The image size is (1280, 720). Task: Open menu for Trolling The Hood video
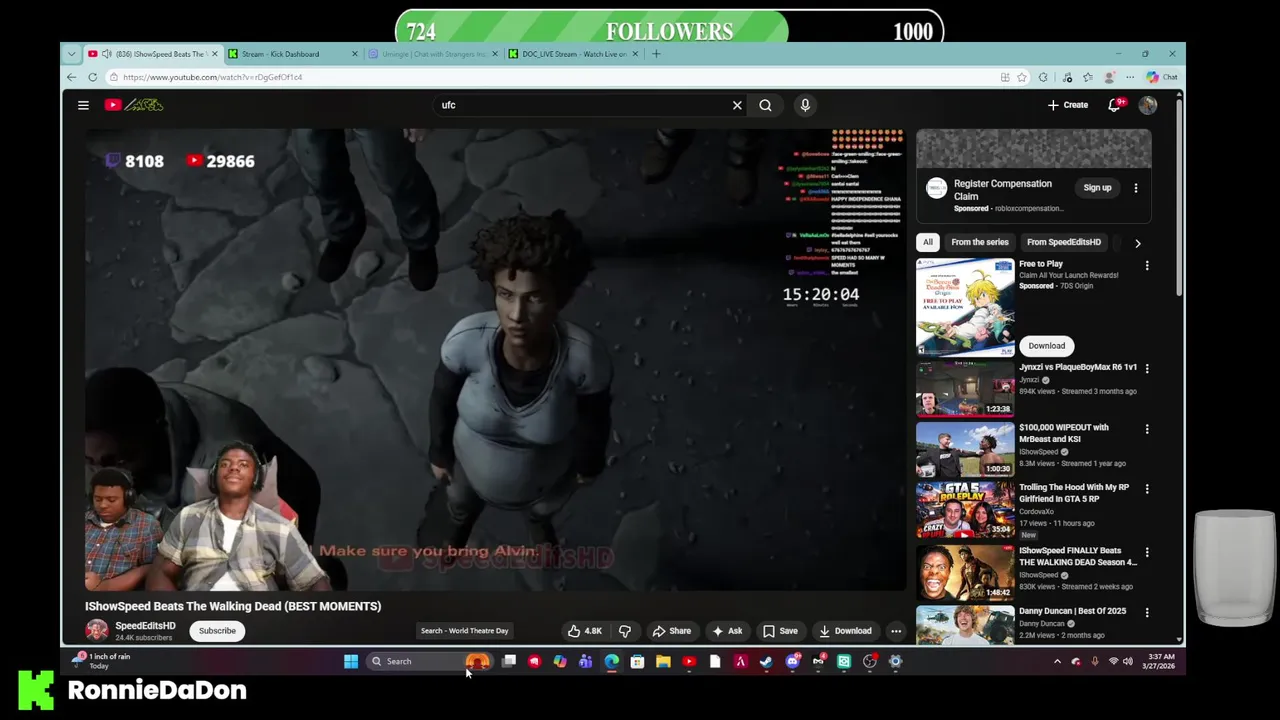pyautogui.click(x=1147, y=489)
